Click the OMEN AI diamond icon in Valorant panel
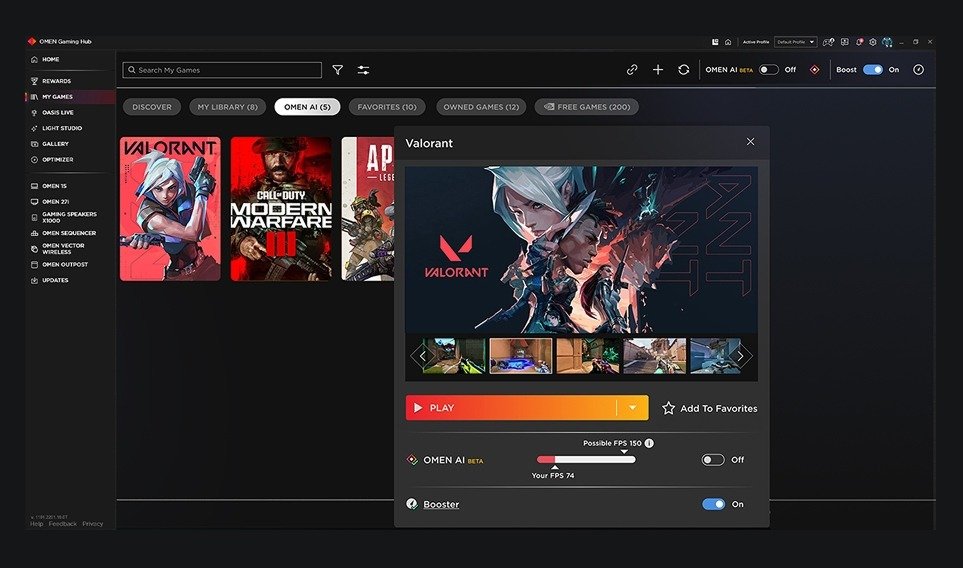This screenshot has width=963, height=568. coord(412,459)
